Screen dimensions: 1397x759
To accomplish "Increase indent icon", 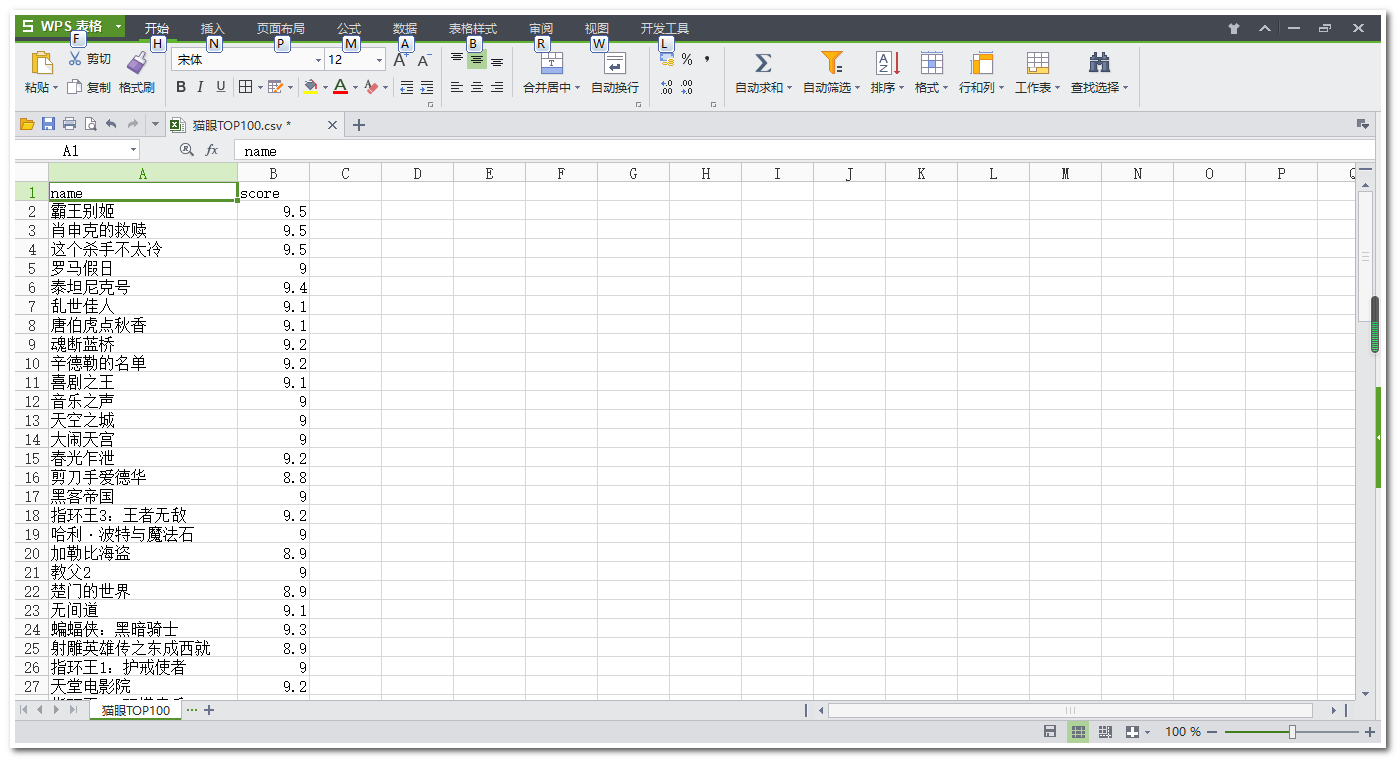I will 427,88.
